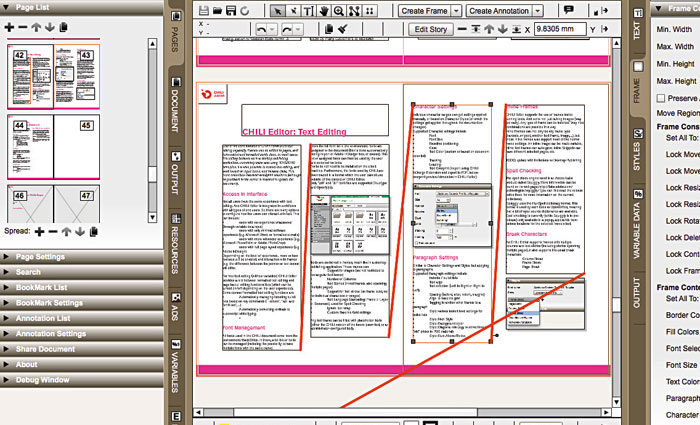Save the document with the floppy icon
The height and width of the screenshot is (425, 700).
(231, 11)
